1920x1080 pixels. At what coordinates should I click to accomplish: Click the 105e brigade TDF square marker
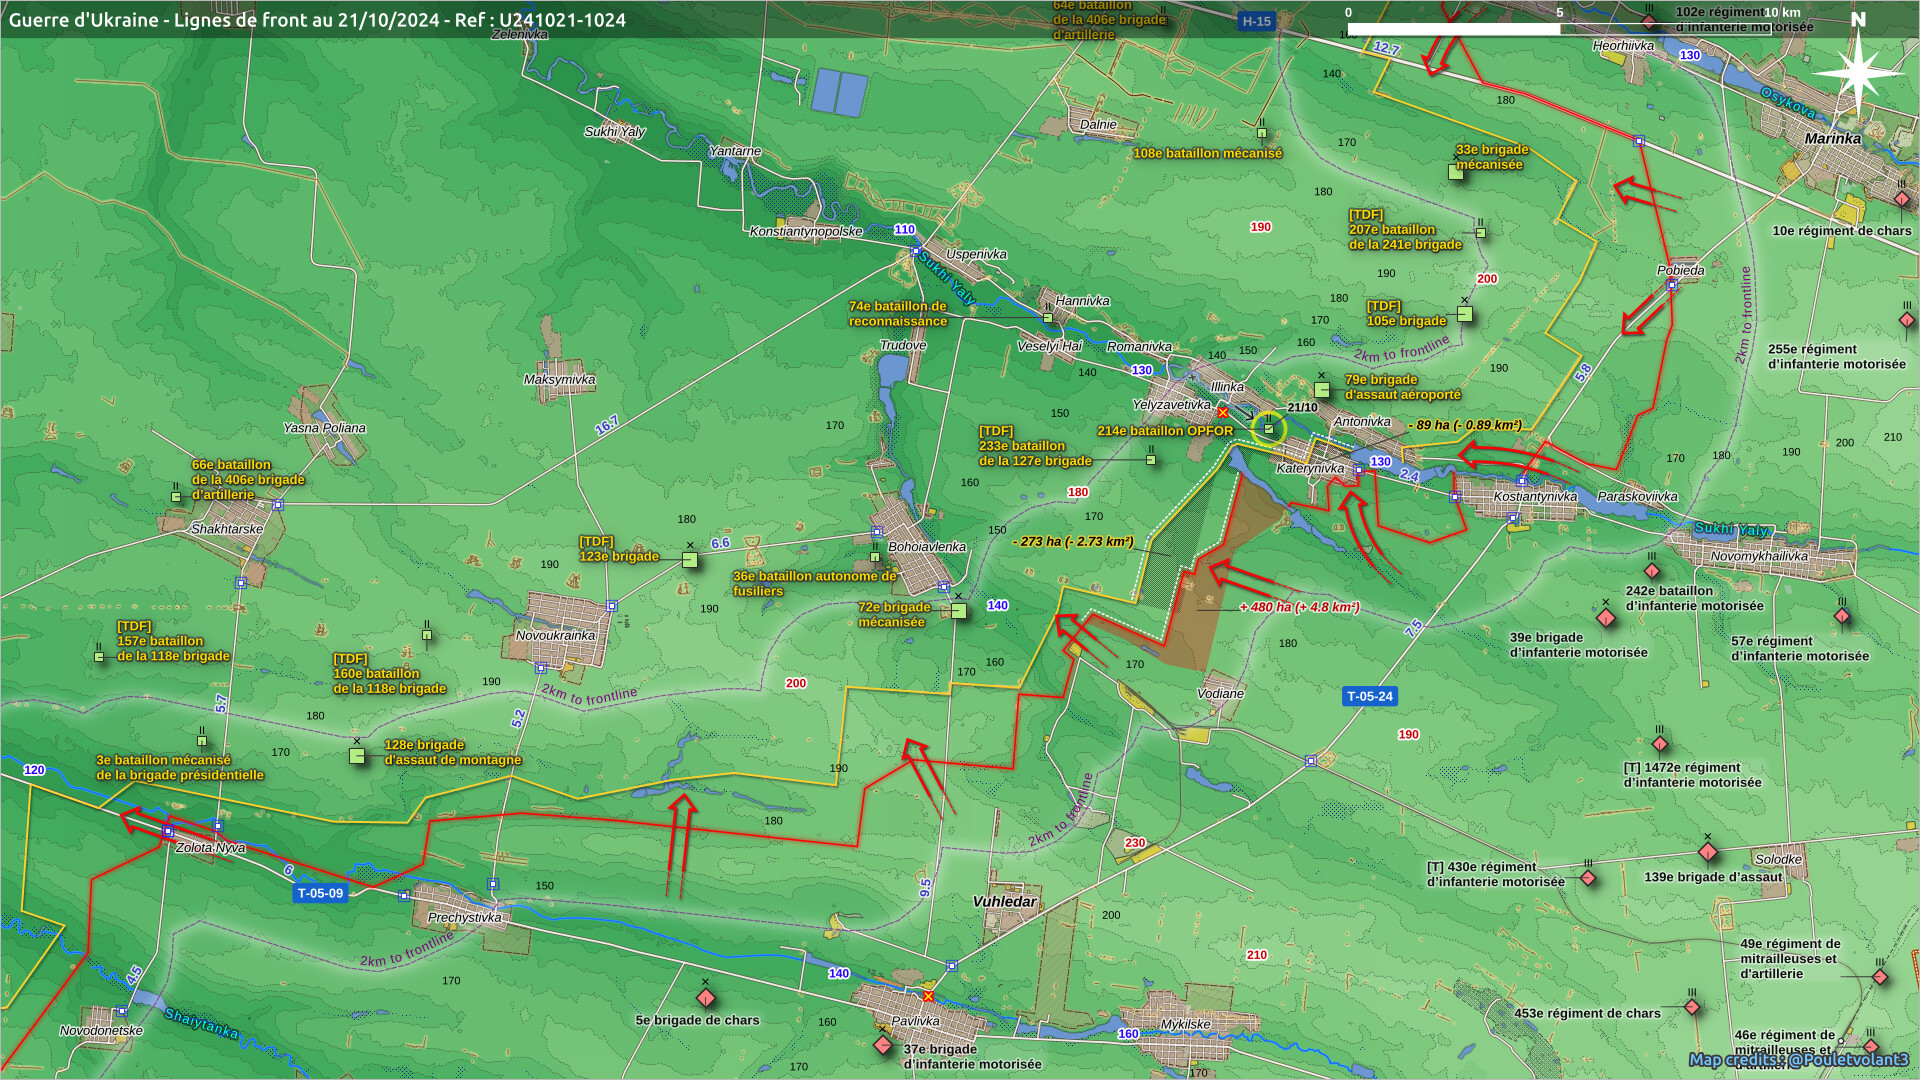[x=1465, y=314]
